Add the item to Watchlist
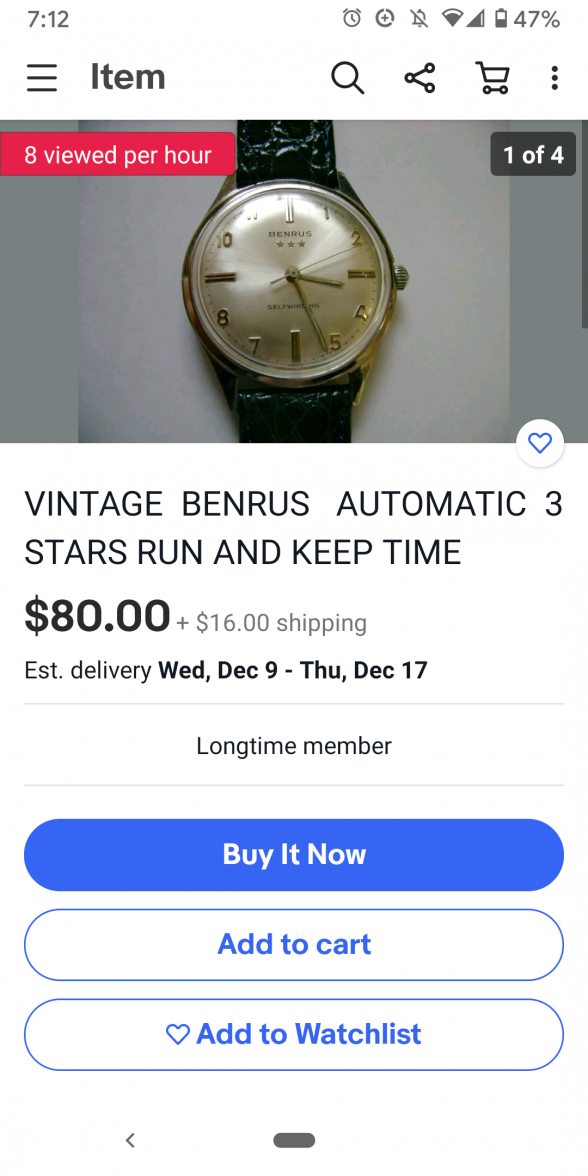 click(x=294, y=1034)
